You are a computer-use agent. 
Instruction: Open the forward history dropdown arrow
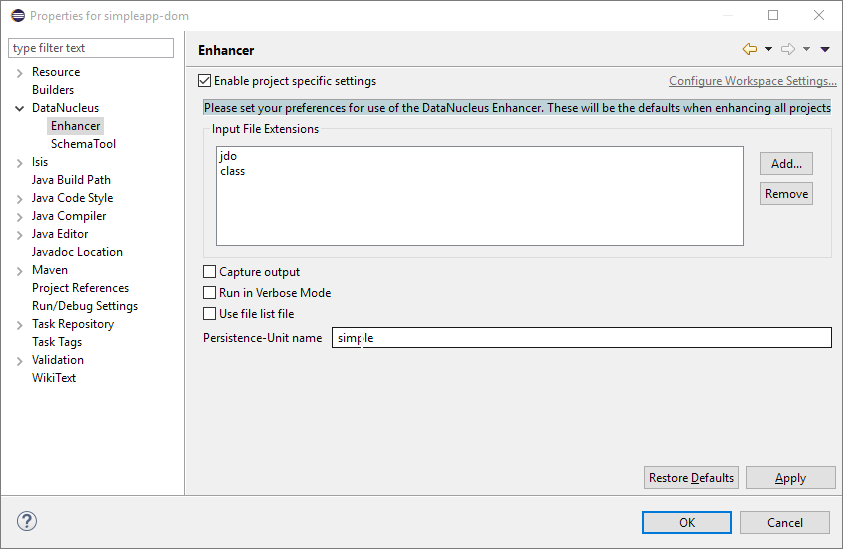[806, 49]
